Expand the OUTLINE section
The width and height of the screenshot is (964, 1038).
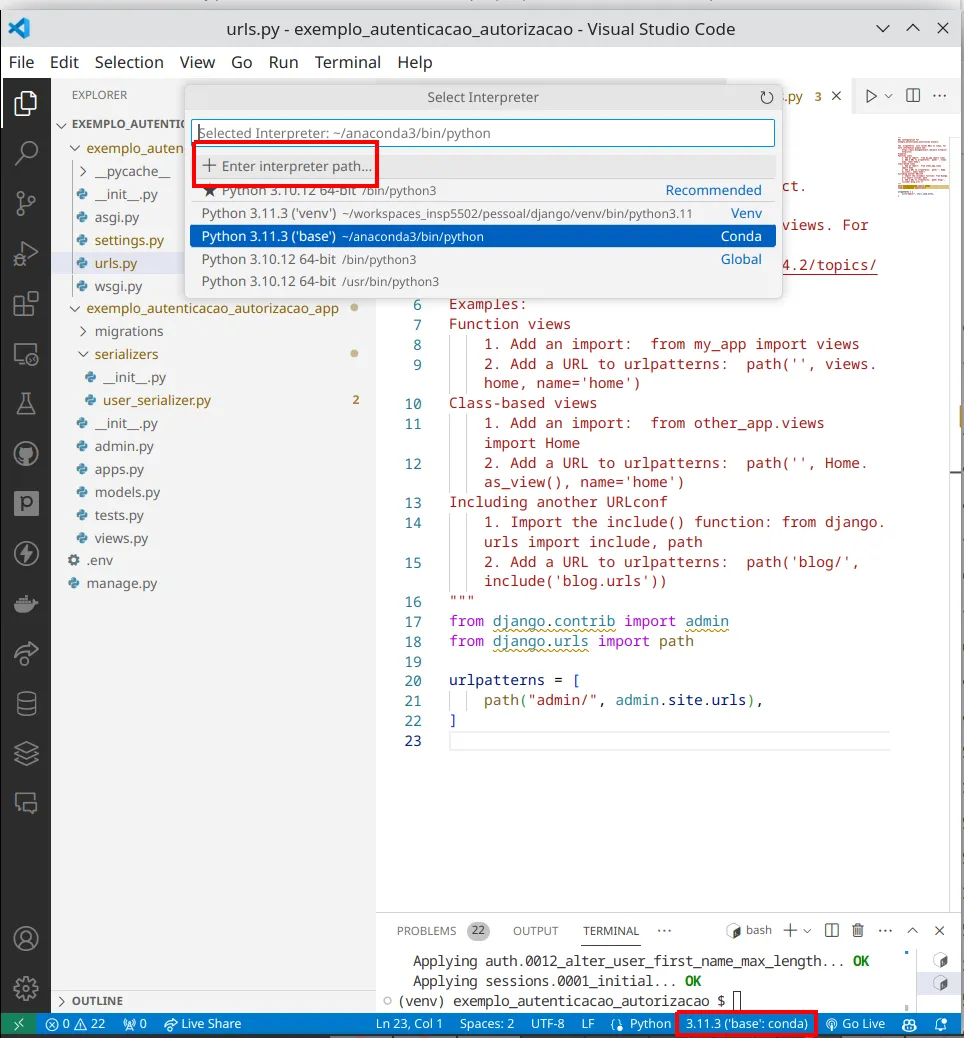point(62,1001)
